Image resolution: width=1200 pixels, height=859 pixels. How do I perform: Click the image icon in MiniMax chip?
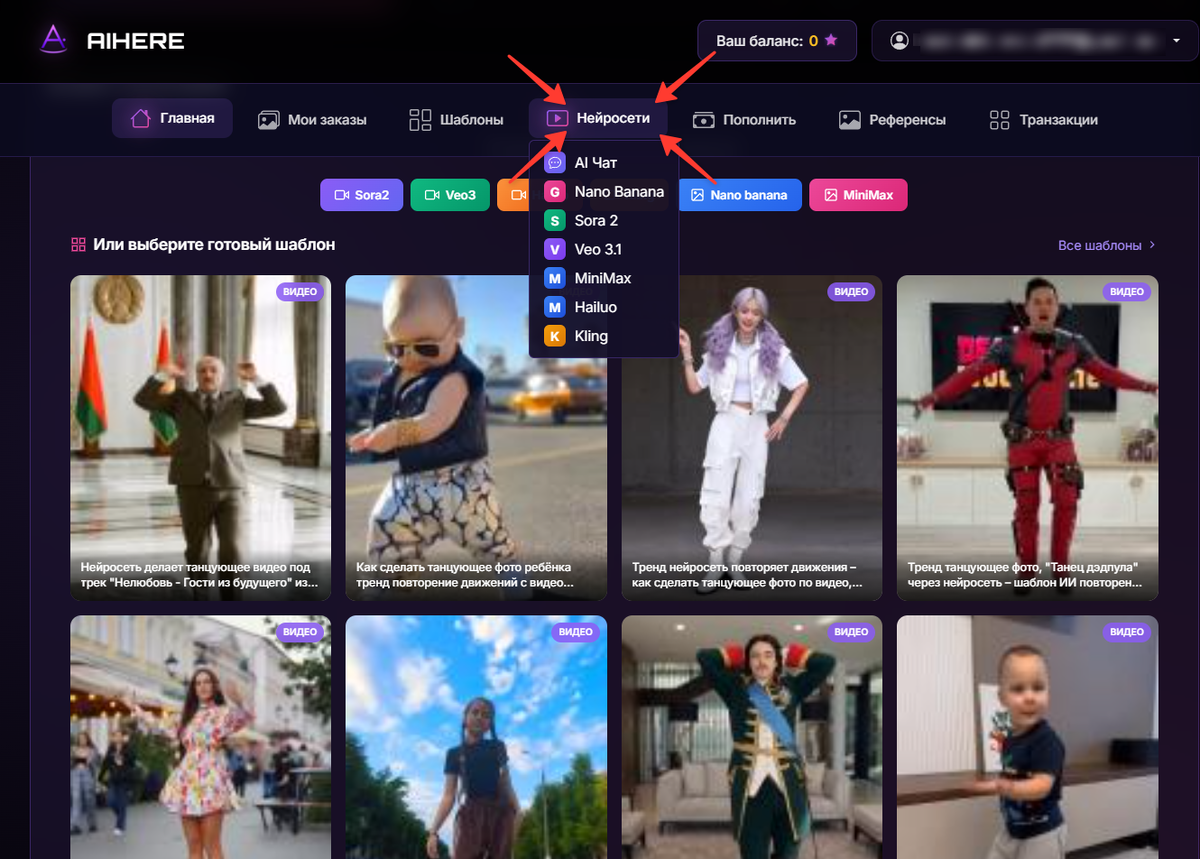click(x=830, y=195)
